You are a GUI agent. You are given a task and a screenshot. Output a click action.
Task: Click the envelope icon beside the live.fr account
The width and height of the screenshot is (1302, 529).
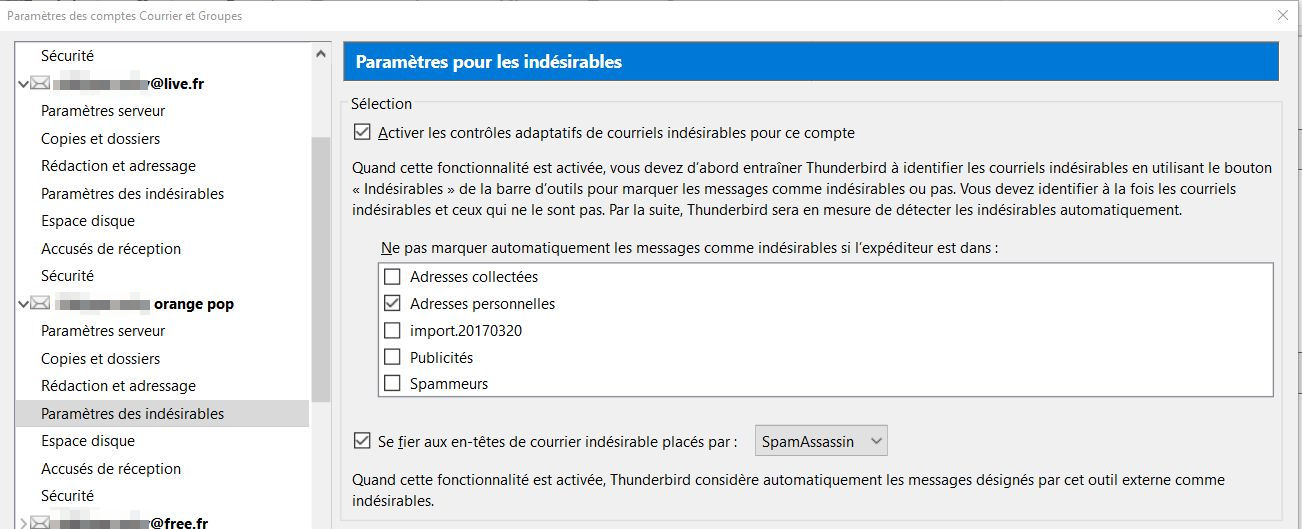[40, 84]
